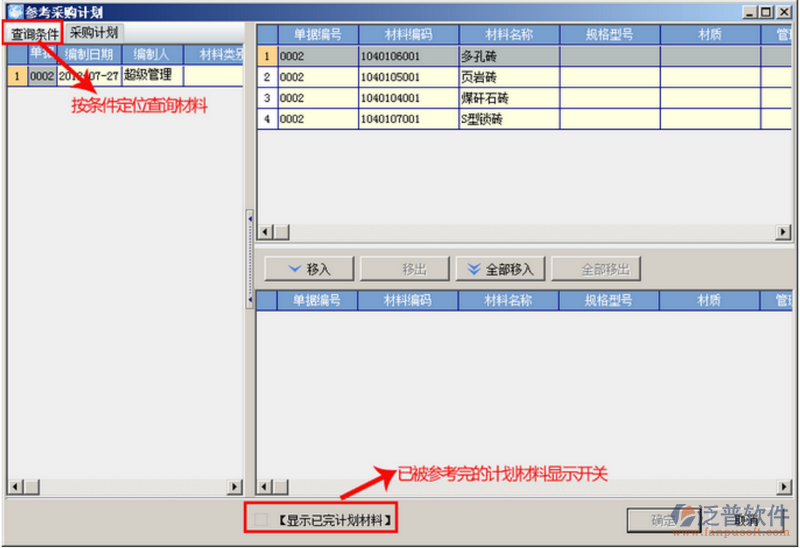This screenshot has width=800, height=548.
Task: Click lower table scrollbar right arrow
Action: [x=784, y=487]
